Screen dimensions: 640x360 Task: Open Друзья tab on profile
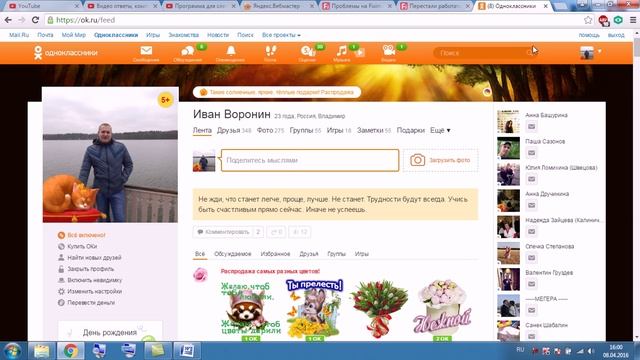234,130
